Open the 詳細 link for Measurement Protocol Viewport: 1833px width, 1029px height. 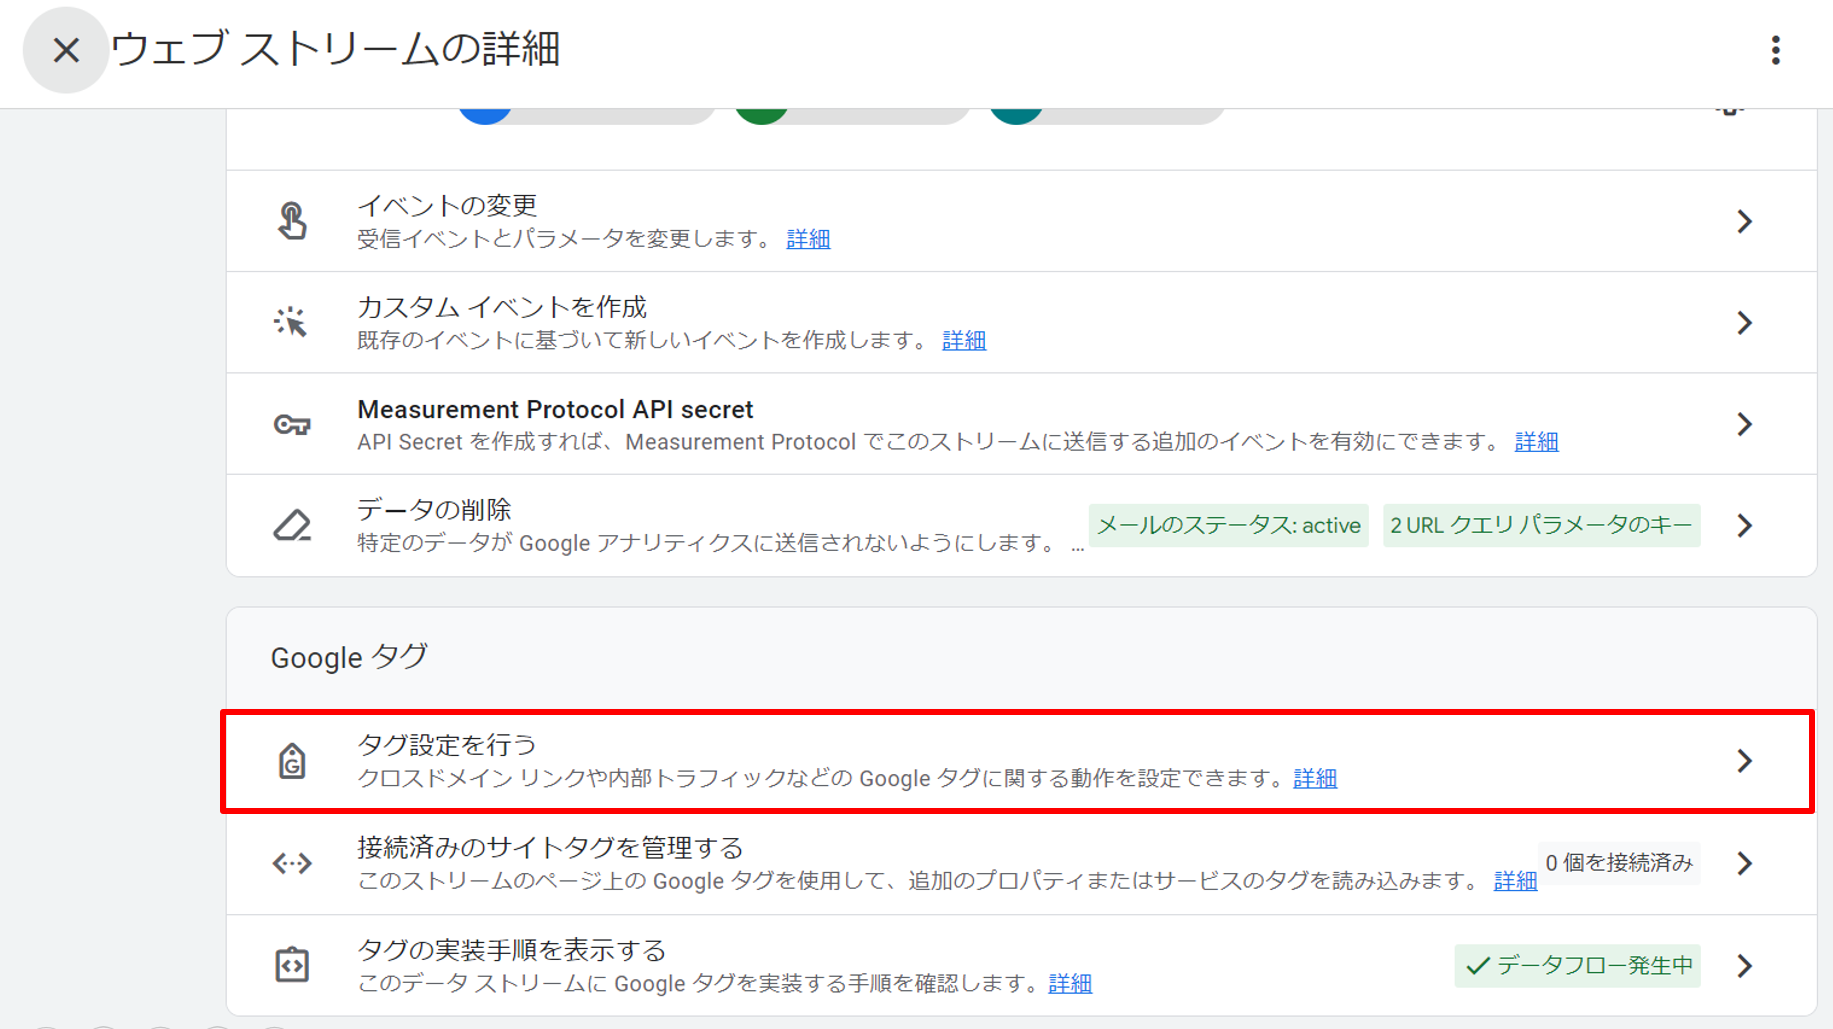pyautogui.click(x=1536, y=442)
